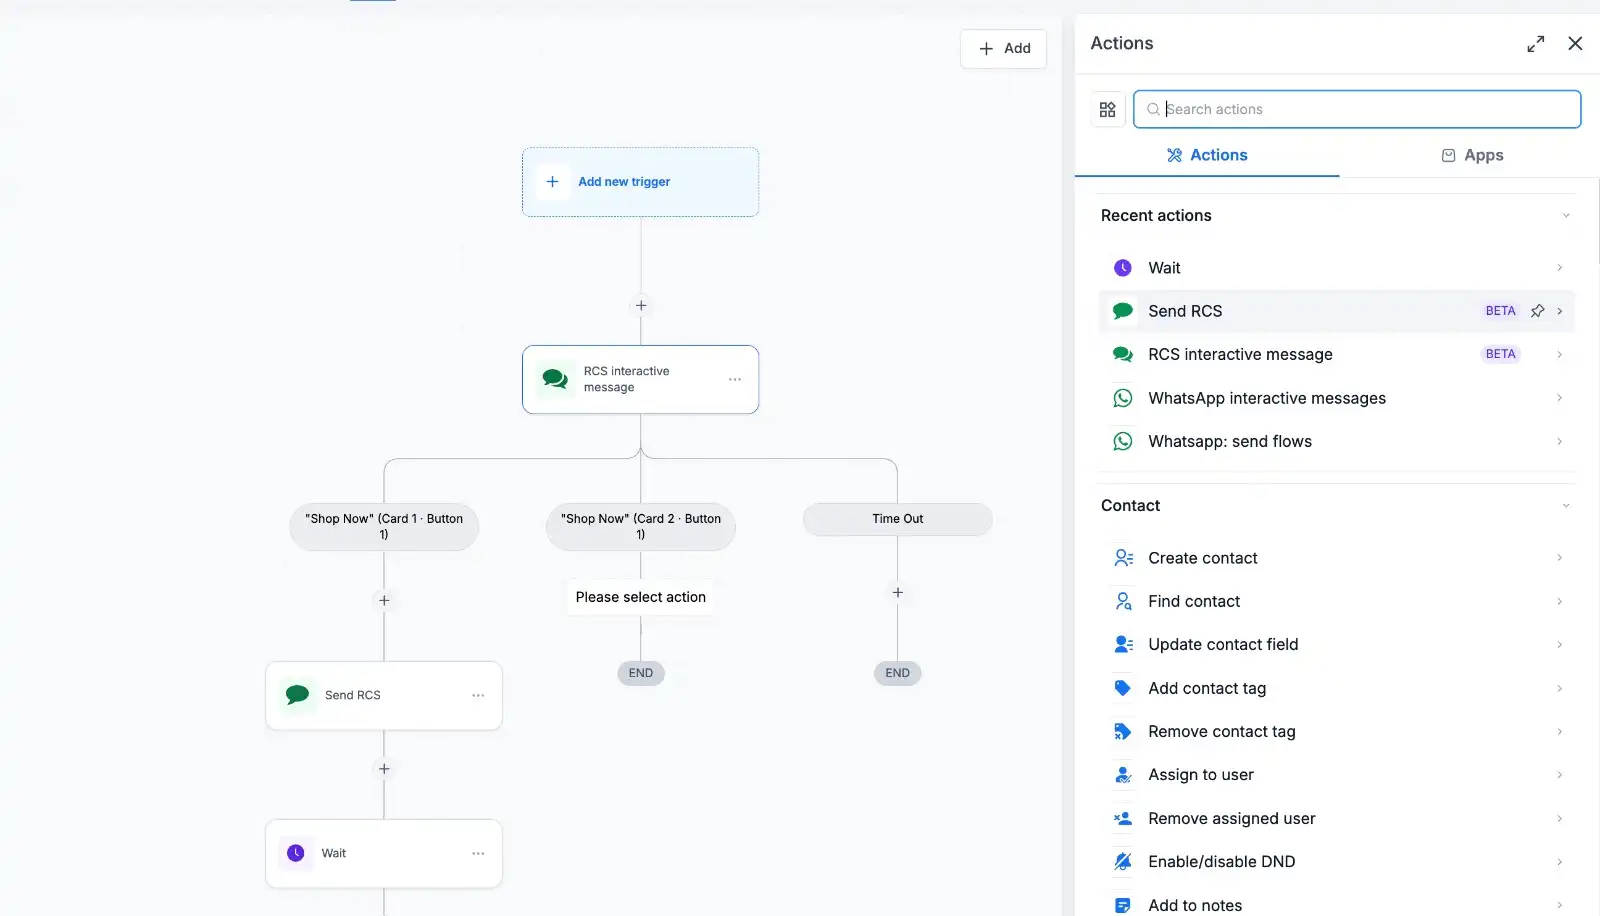Viewport: 1600px width, 916px height.
Task: Click the Create contact icon
Action: [1123, 558]
